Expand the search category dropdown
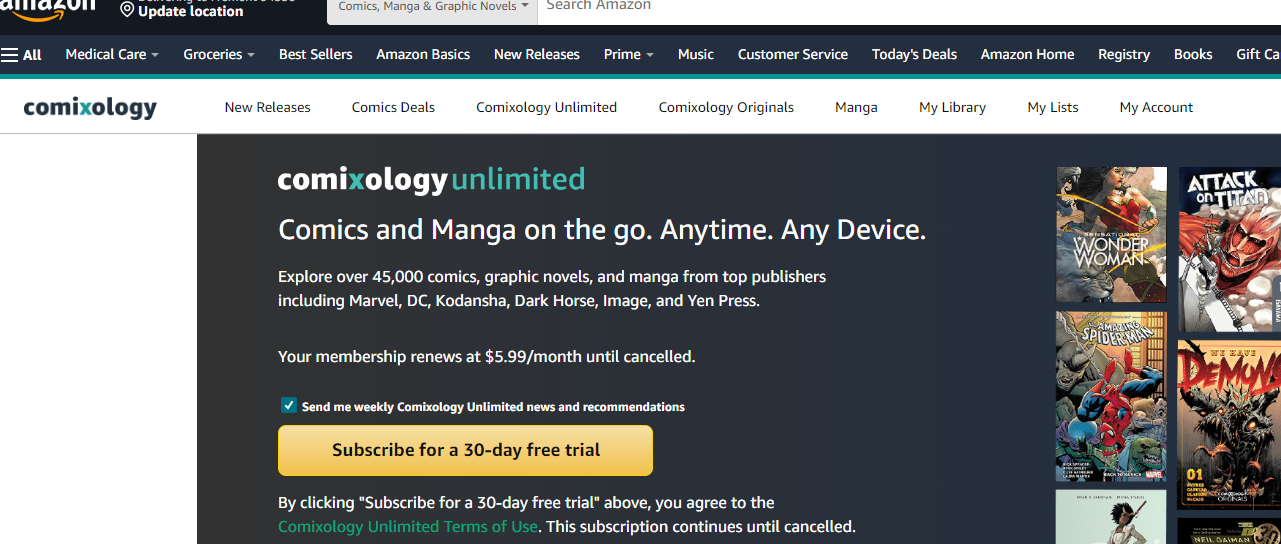 pyautogui.click(x=433, y=7)
